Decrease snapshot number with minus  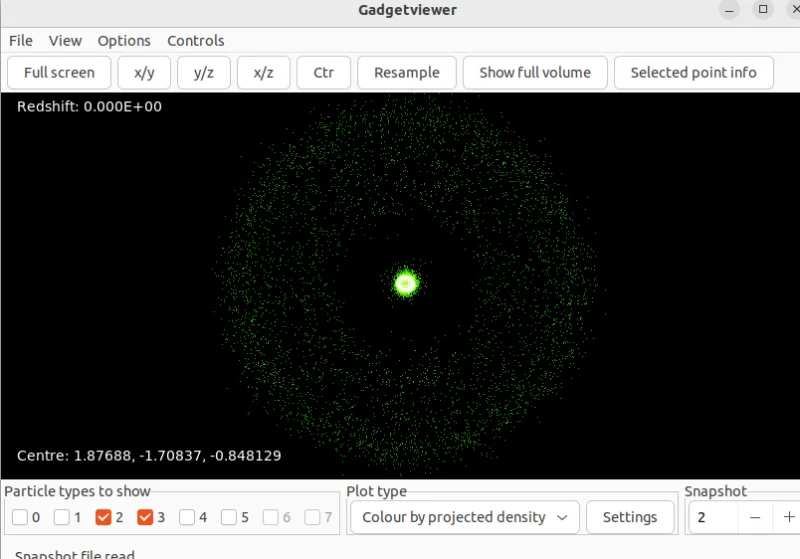(x=755, y=517)
